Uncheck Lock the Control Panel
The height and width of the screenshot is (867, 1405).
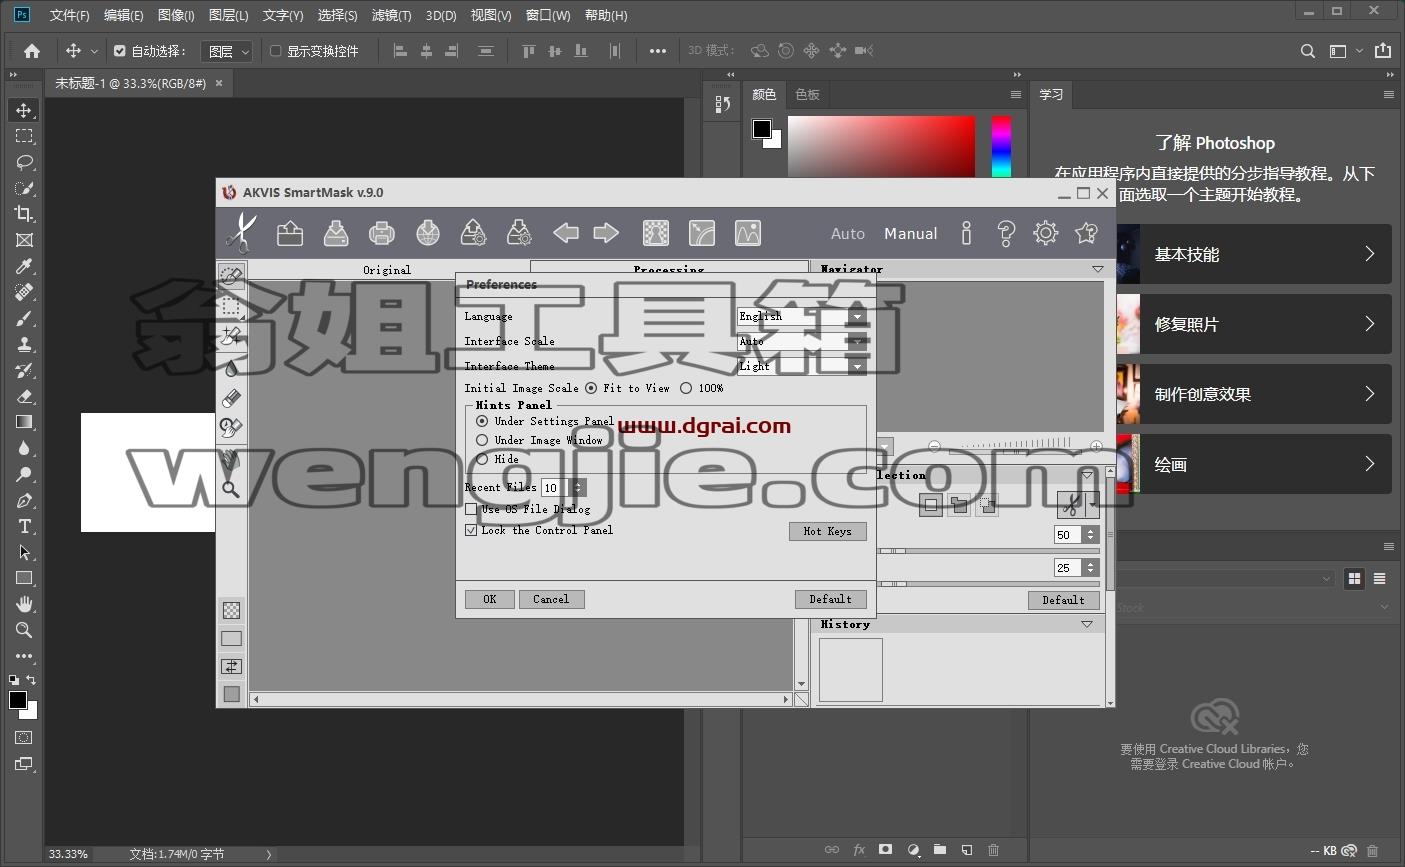coord(471,530)
